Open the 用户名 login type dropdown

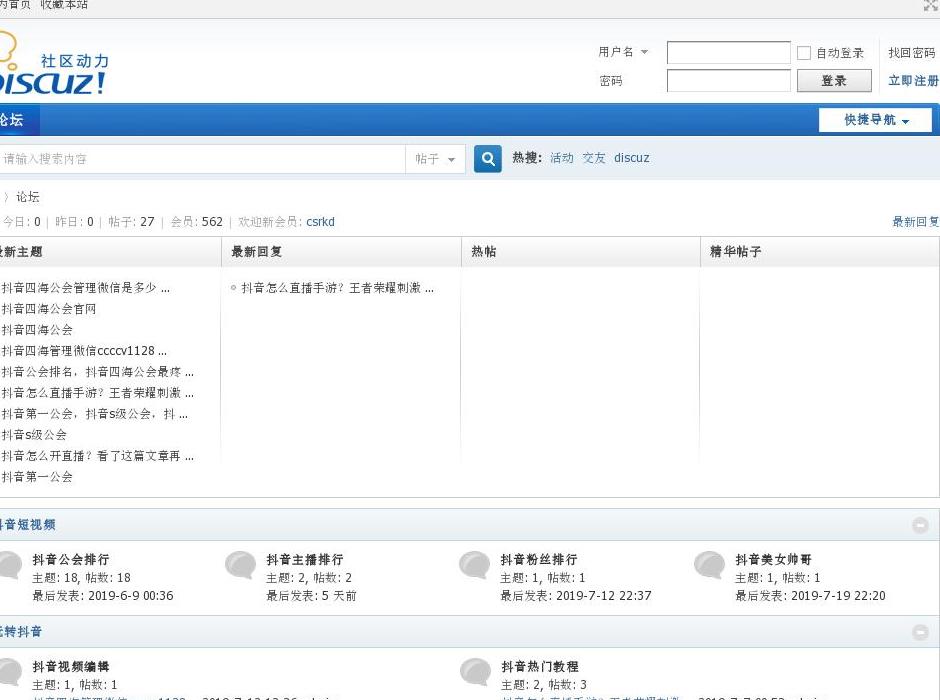pyautogui.click(x=623, y=52)
